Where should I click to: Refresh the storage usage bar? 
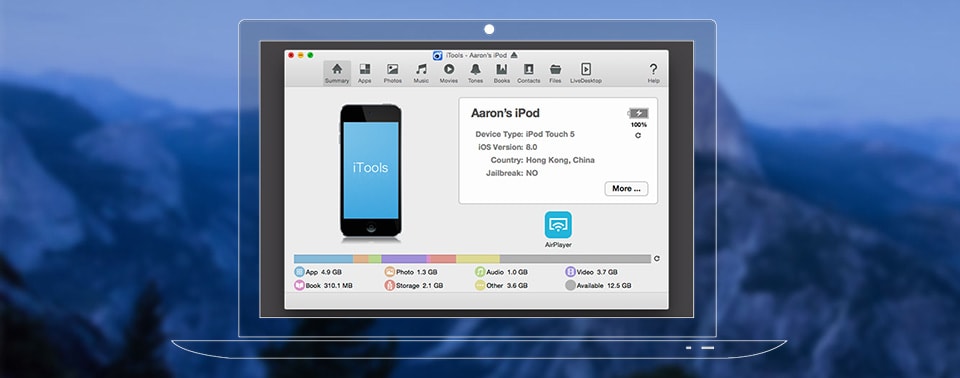point(657,259)
